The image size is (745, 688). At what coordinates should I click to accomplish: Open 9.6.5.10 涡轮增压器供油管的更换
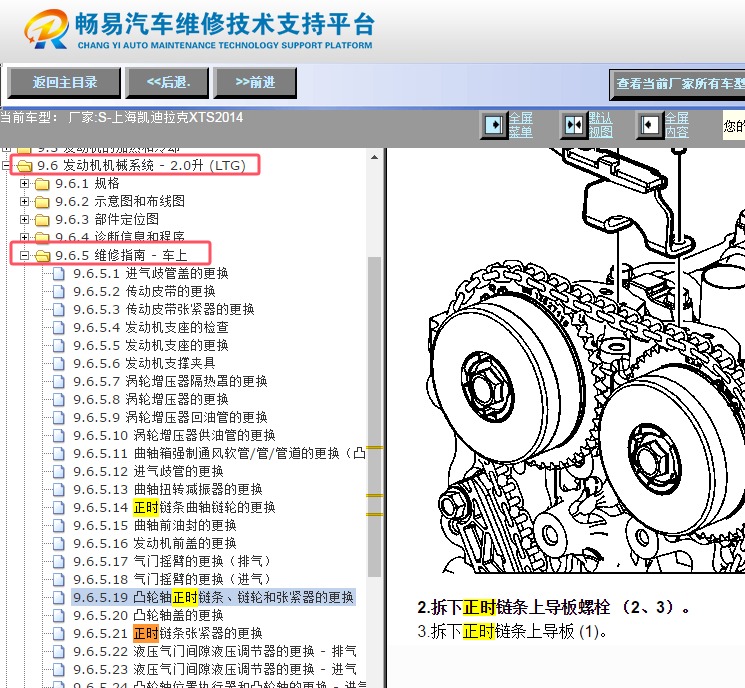(x=174, y=436)
